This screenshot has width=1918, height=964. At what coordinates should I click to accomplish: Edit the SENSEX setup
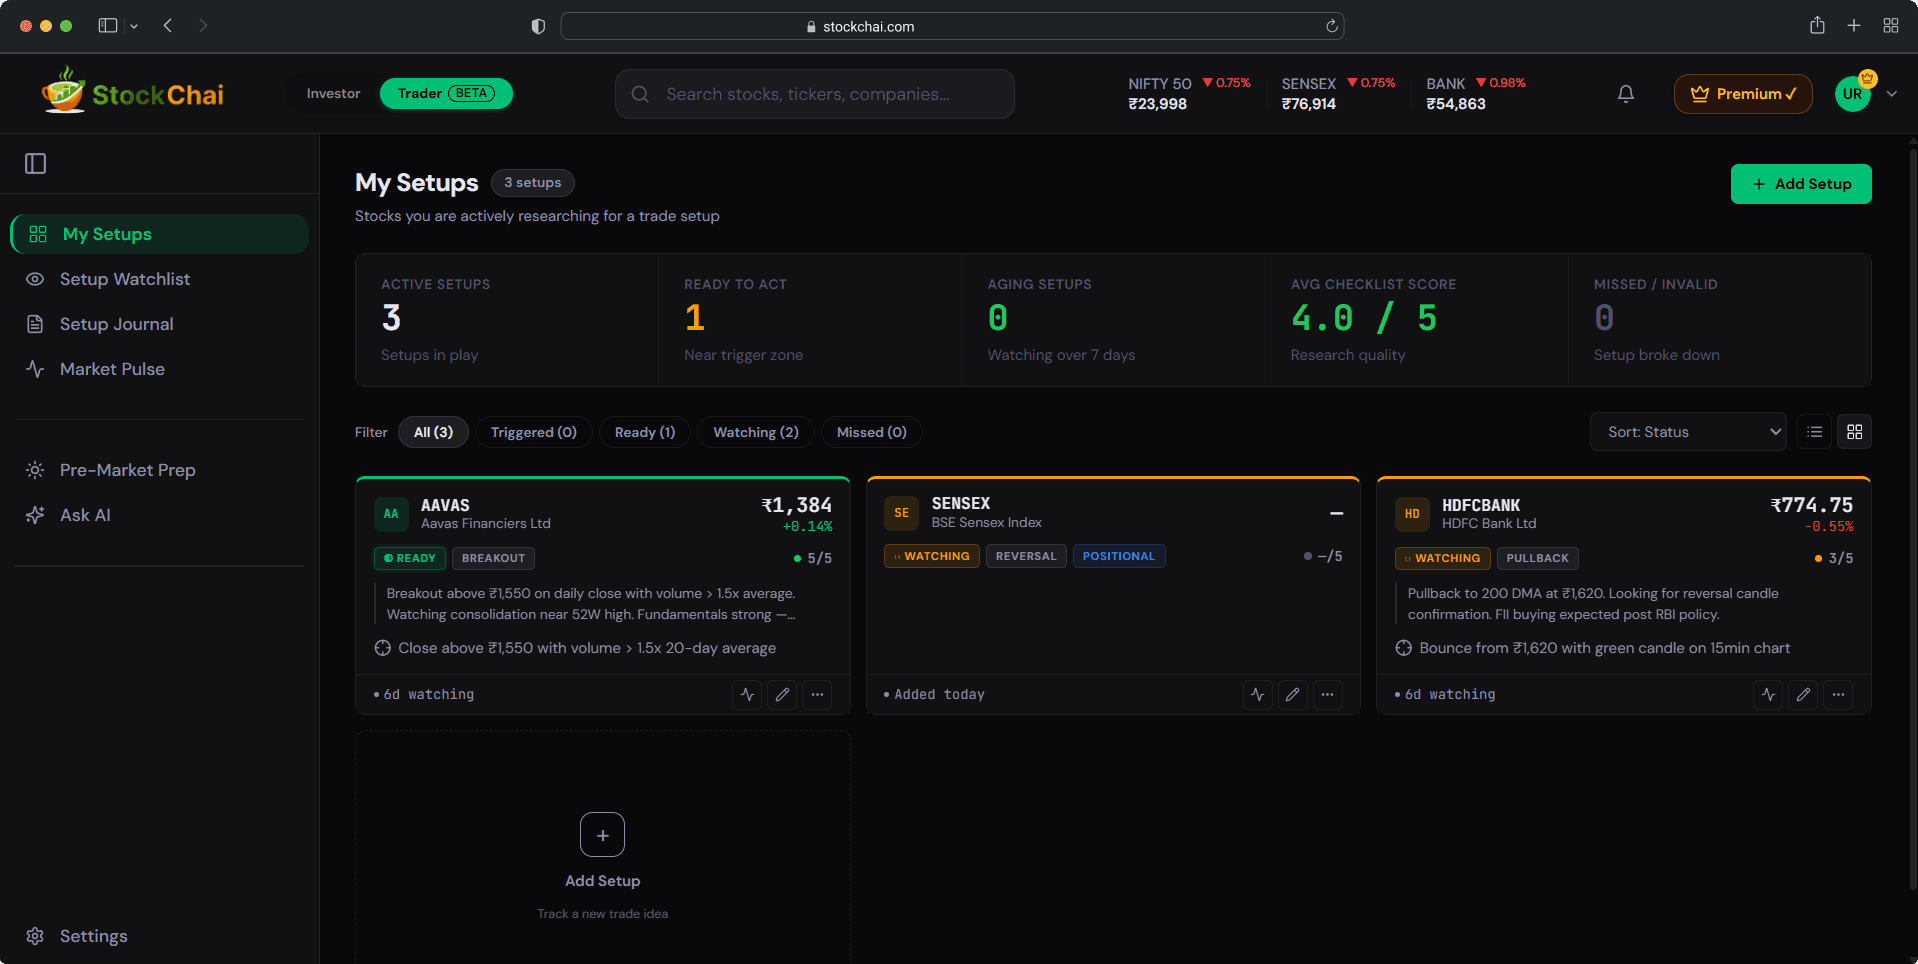coord(1292,694)
